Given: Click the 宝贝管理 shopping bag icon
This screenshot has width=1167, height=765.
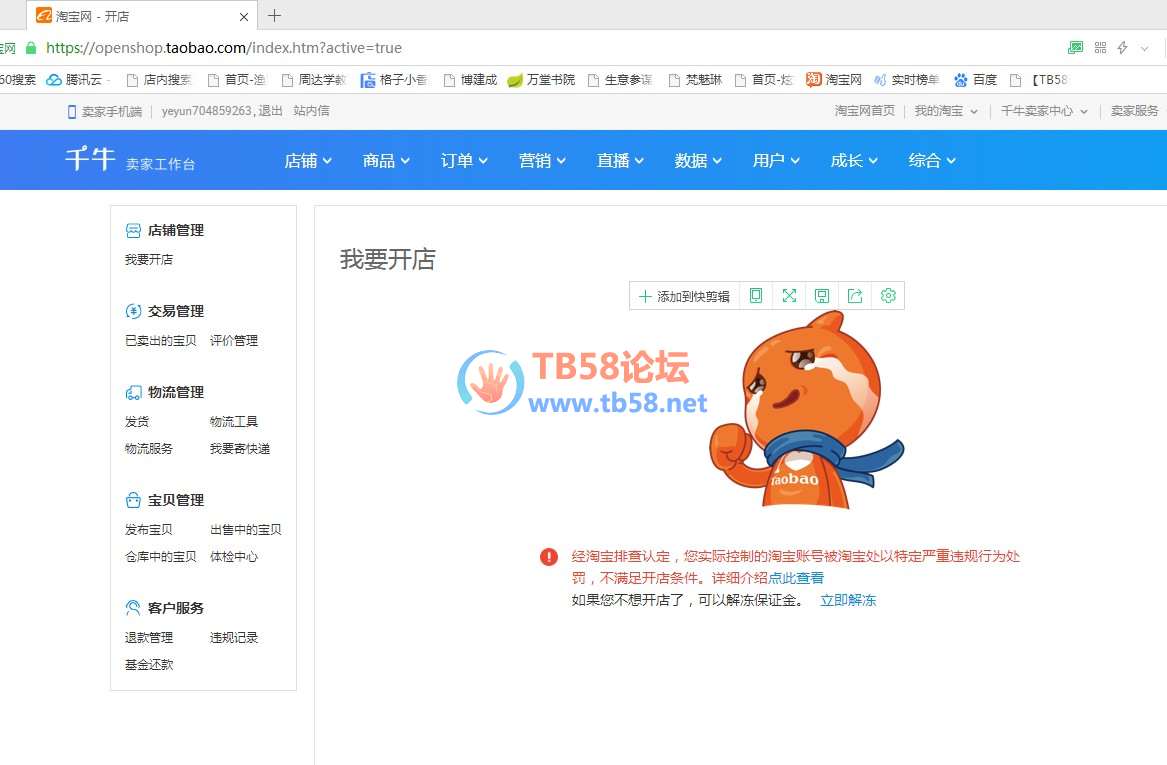Looking at the screenshot, I should 133,500.
